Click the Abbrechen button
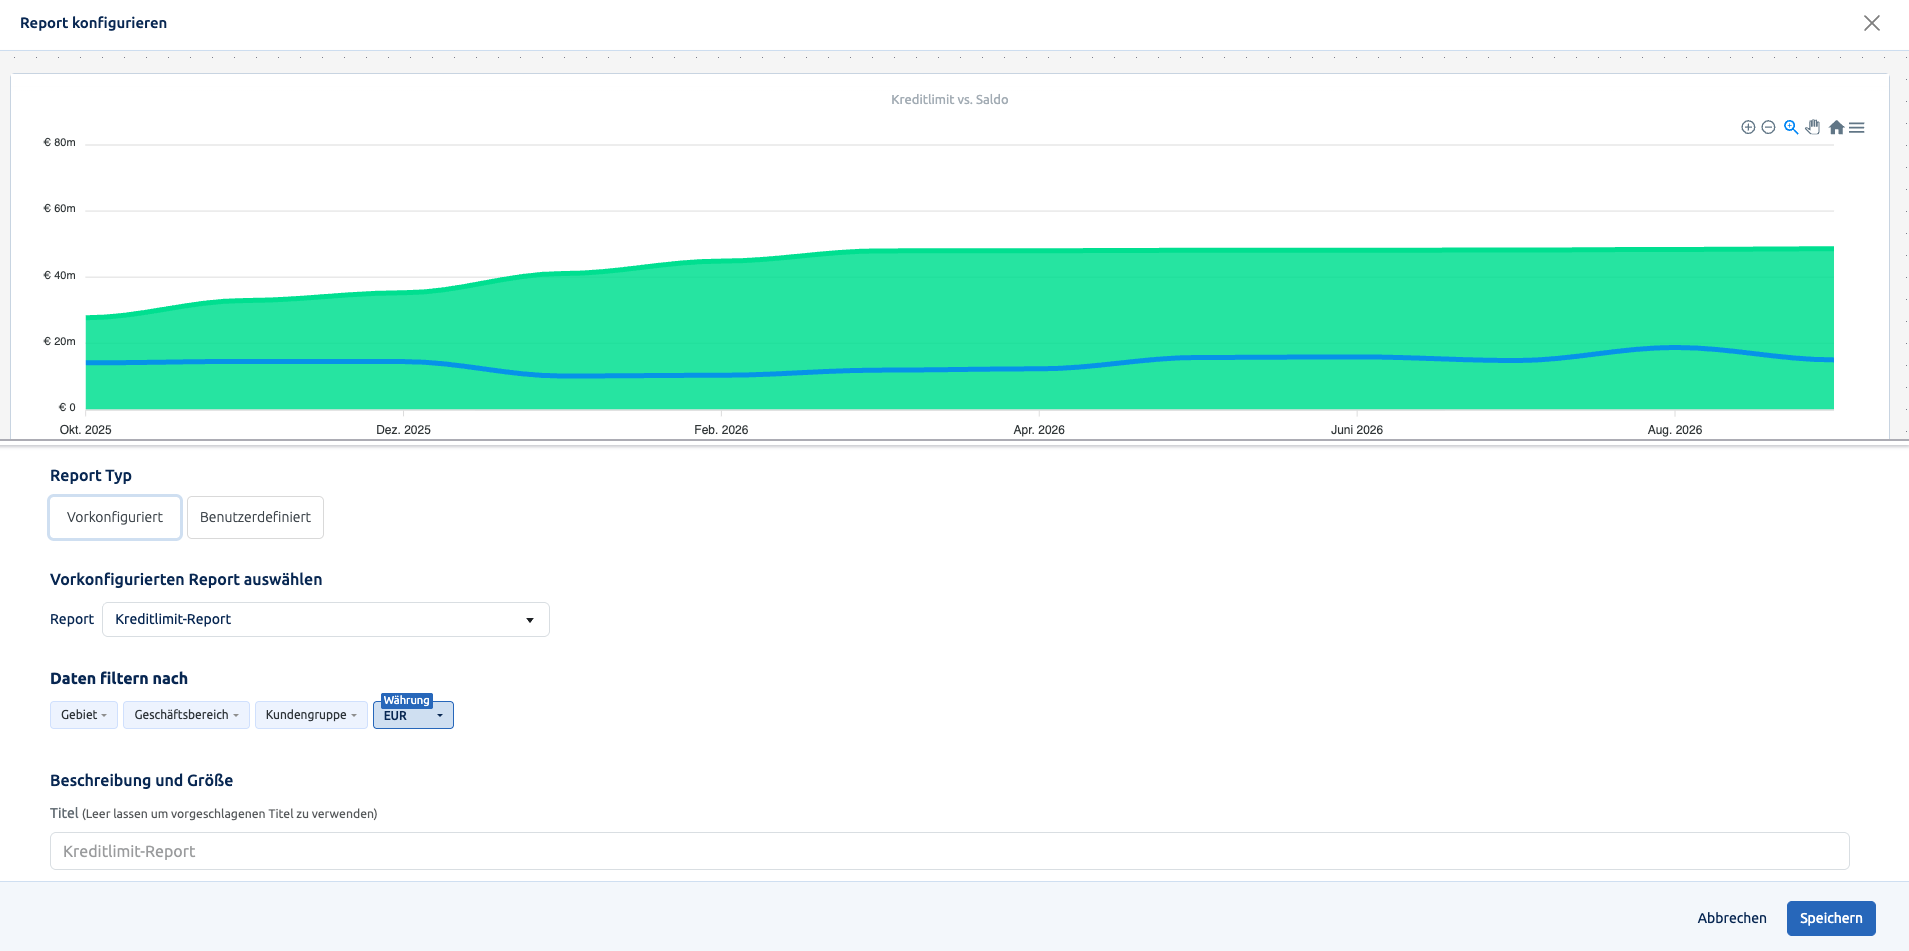The height and width of the screenshot is (951, 1909). click(x=1732, y=918)
